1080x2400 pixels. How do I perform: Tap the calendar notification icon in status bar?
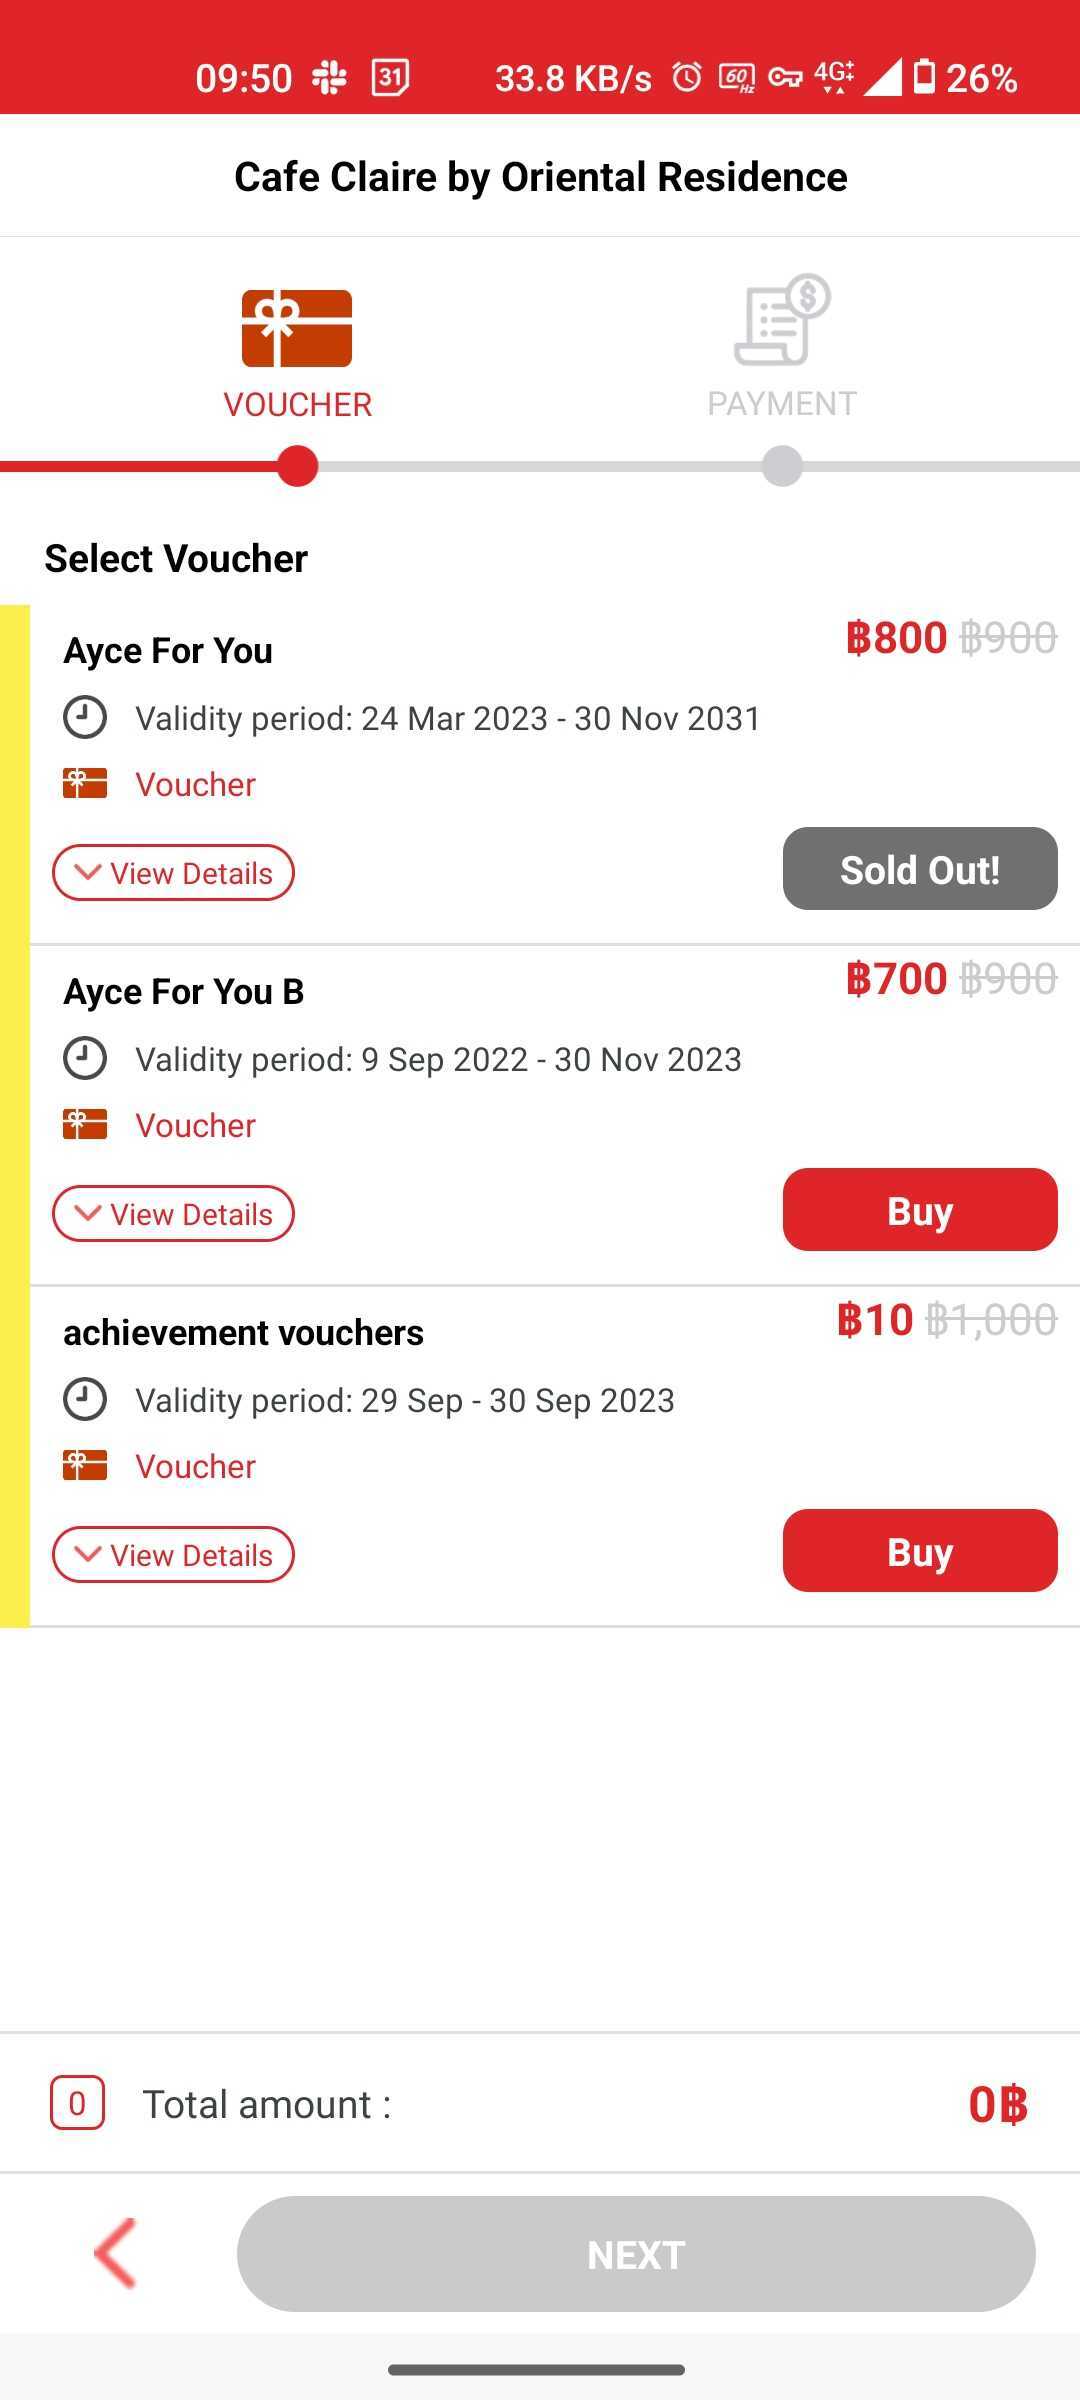pyautogui.click(x=390, y=77)
